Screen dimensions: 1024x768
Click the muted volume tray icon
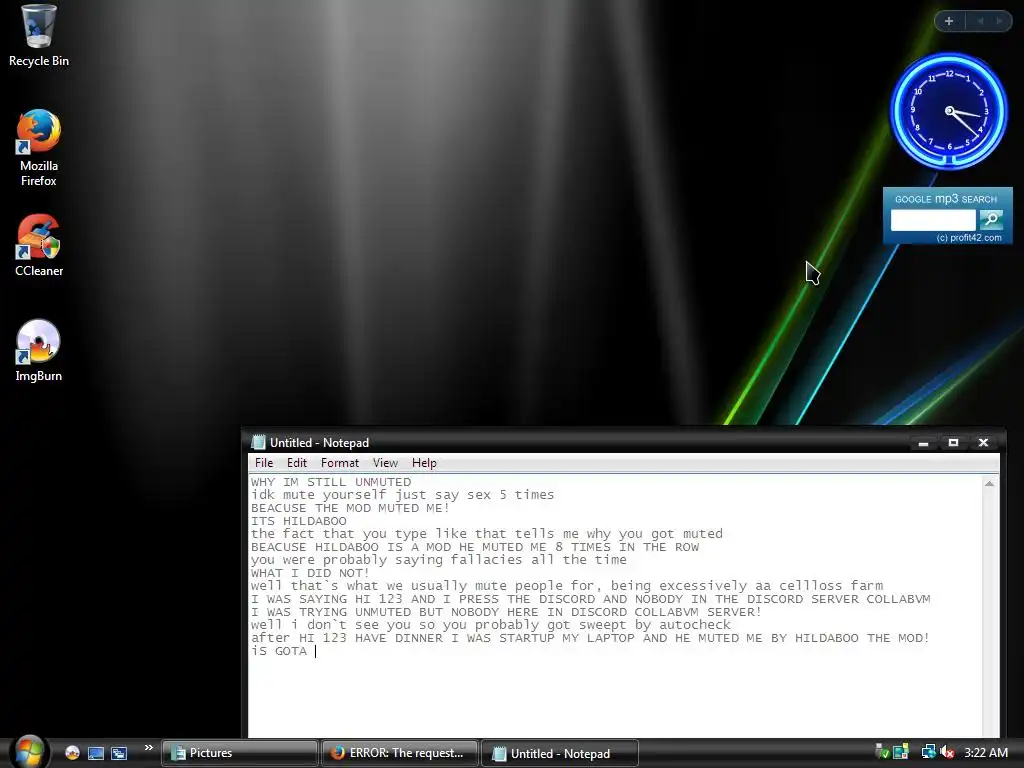click(947, 752)
